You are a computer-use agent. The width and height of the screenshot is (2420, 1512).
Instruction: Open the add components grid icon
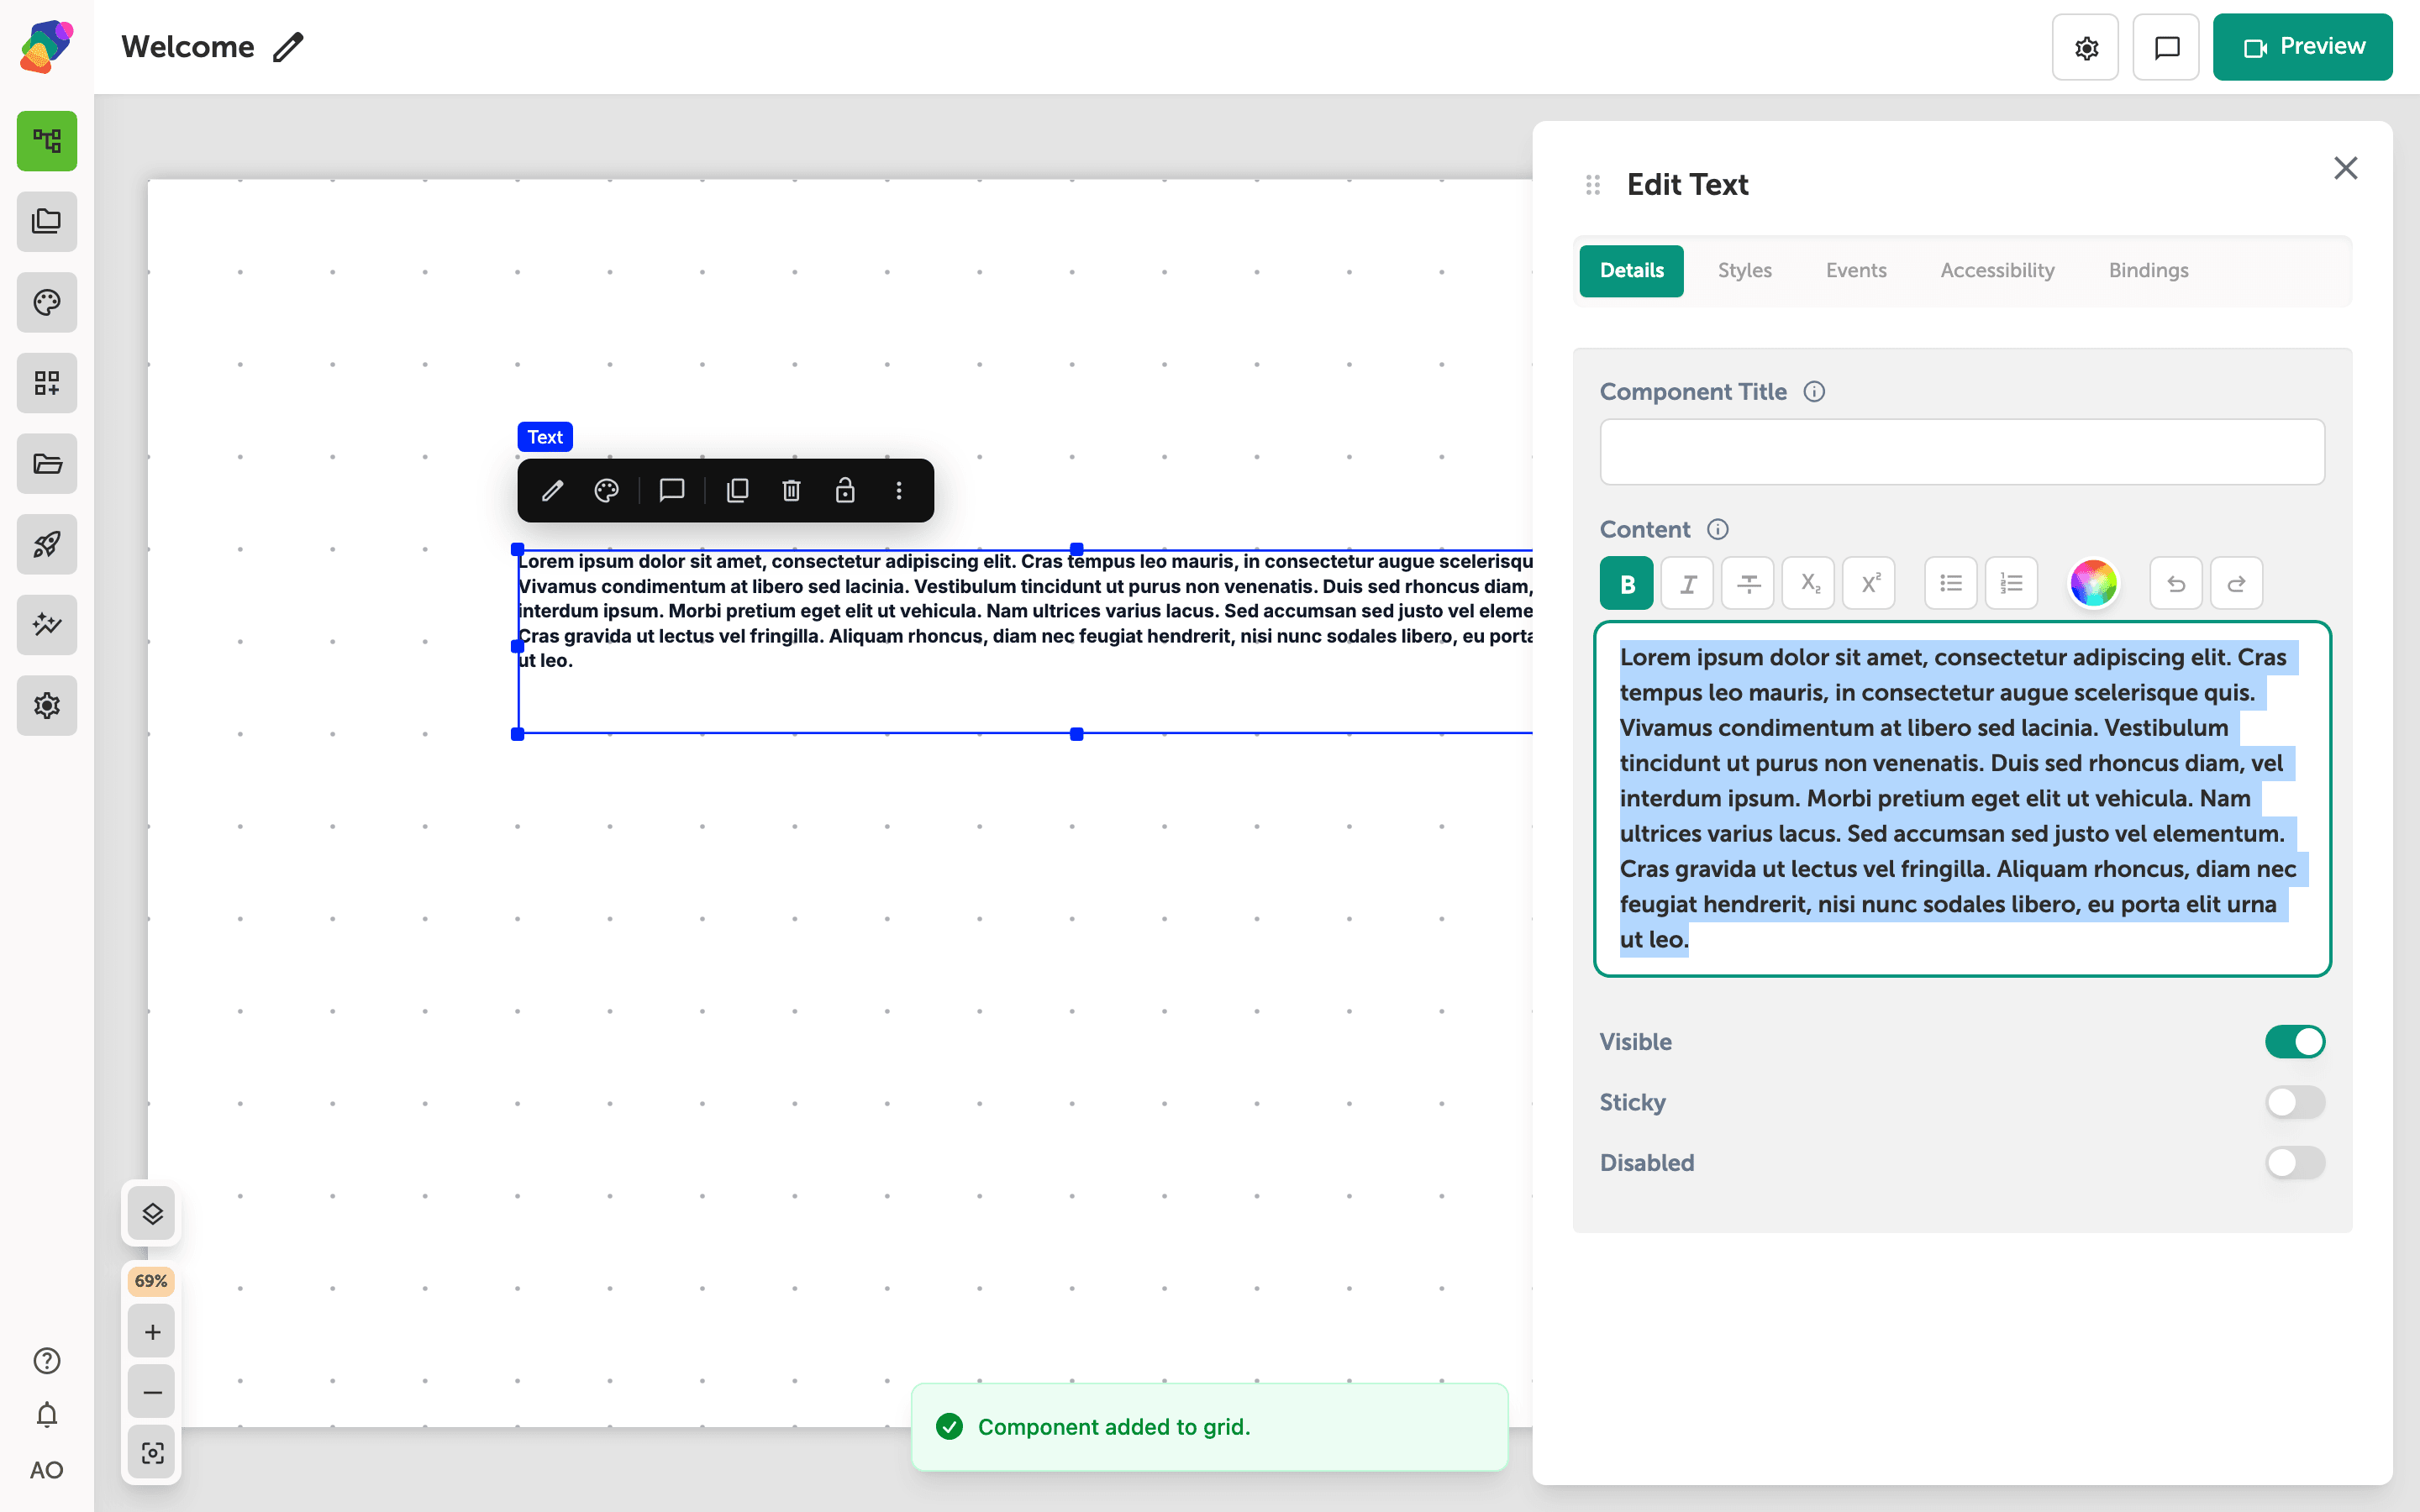(47, 383)
